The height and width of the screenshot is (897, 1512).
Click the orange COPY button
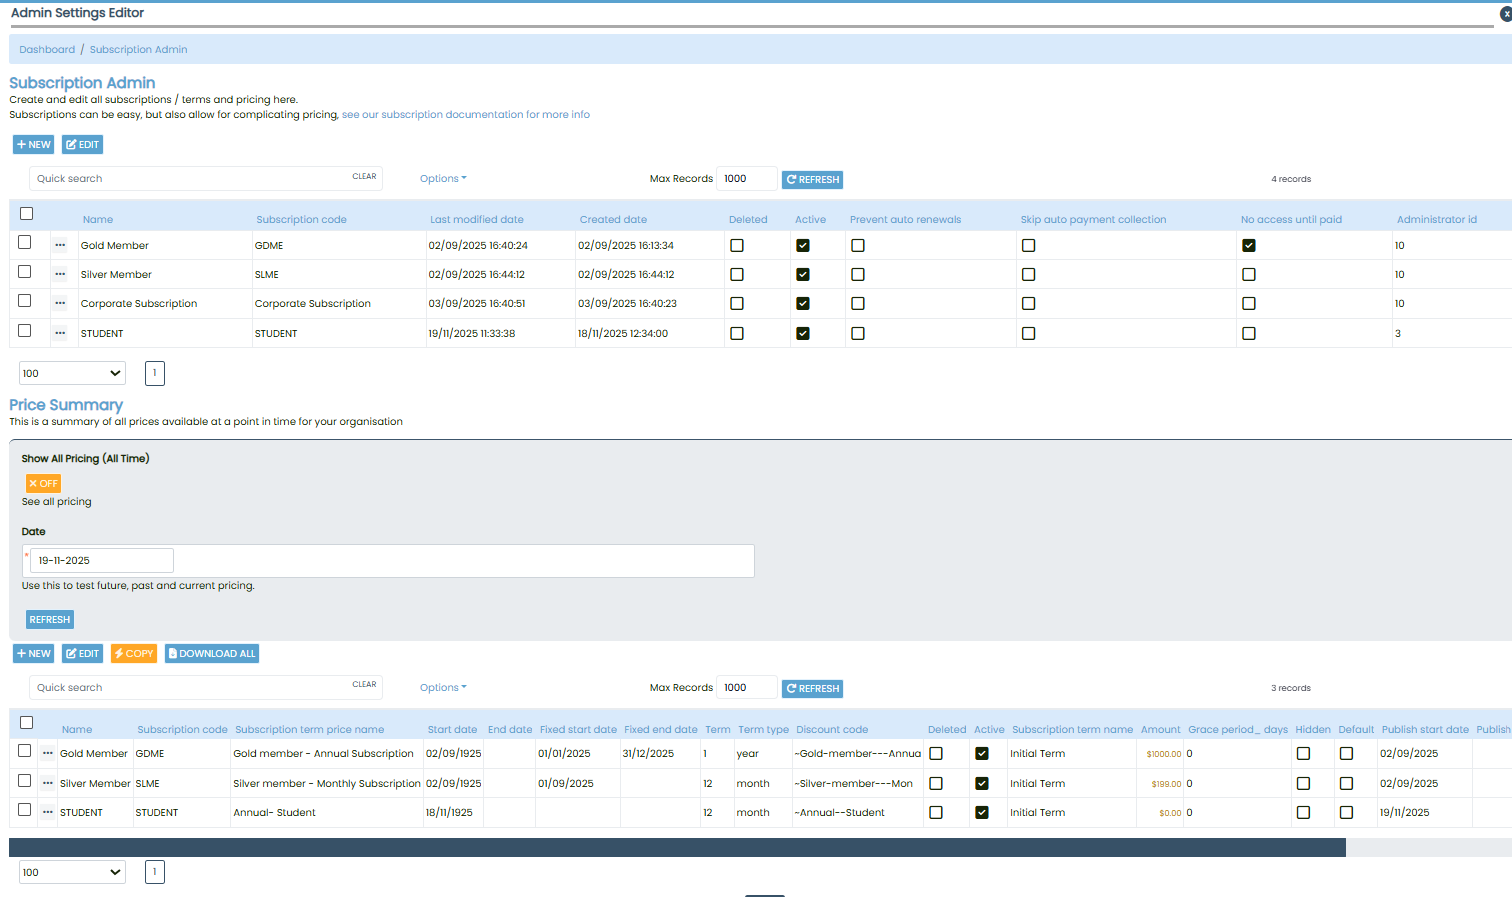[134, 654]
